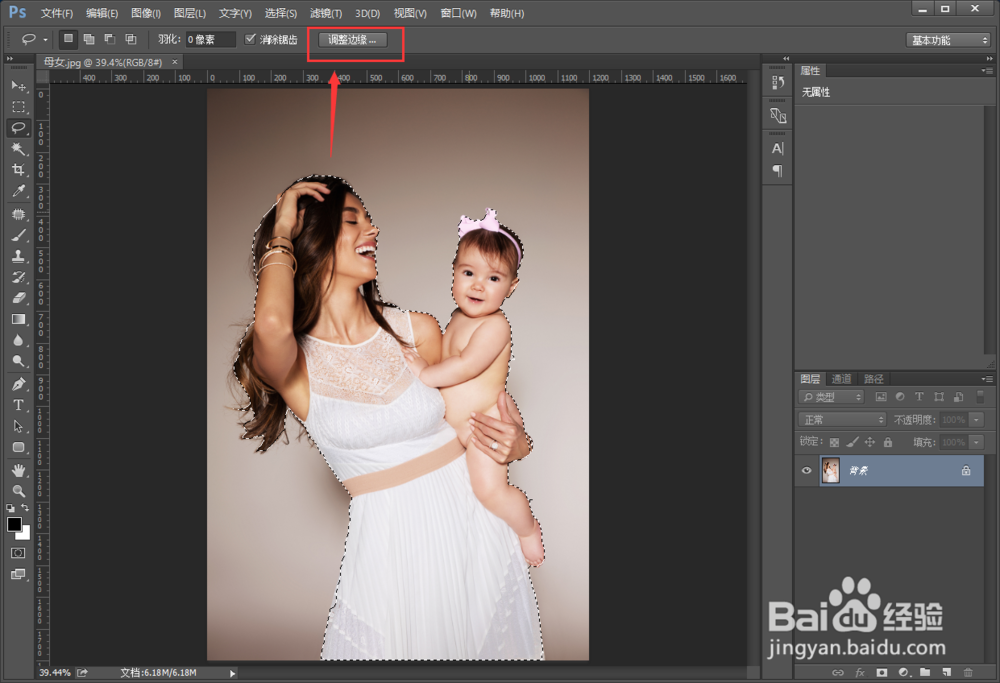
Task: Toggle Lock Transparent Pixels
Action: pos(834,442)
